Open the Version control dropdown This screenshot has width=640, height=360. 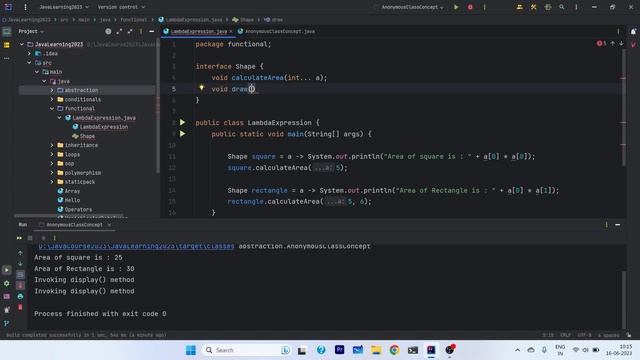(121, 7)
